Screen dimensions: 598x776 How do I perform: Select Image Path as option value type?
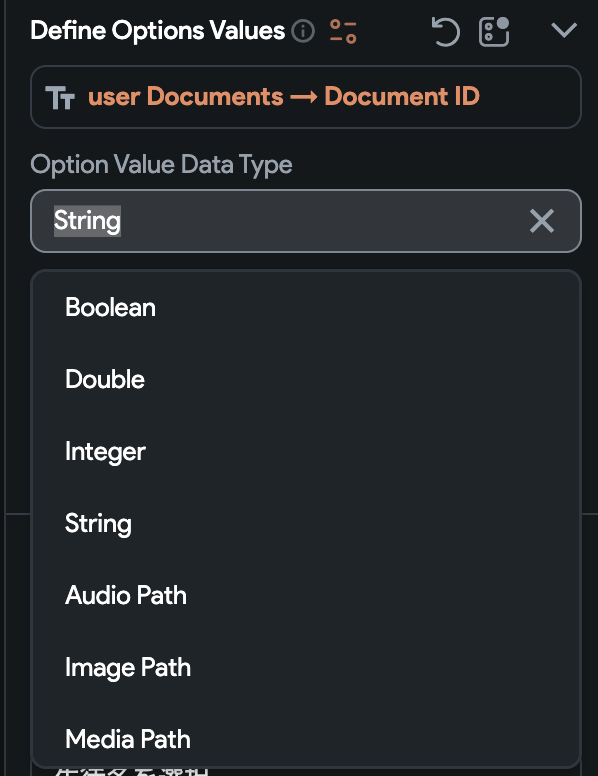point(305,668)
